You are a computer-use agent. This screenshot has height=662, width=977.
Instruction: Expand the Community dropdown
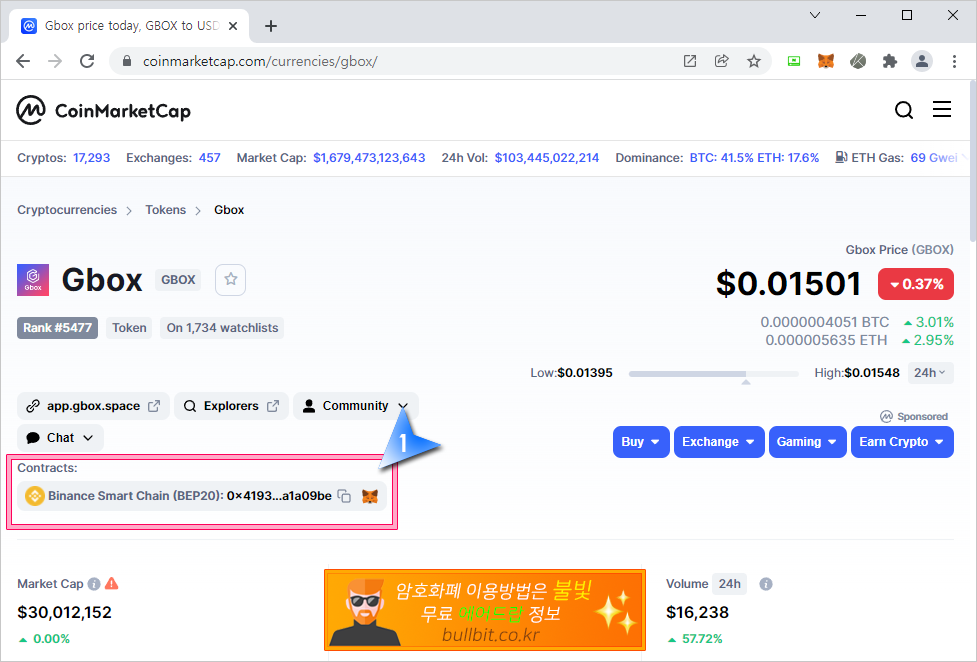356,406
